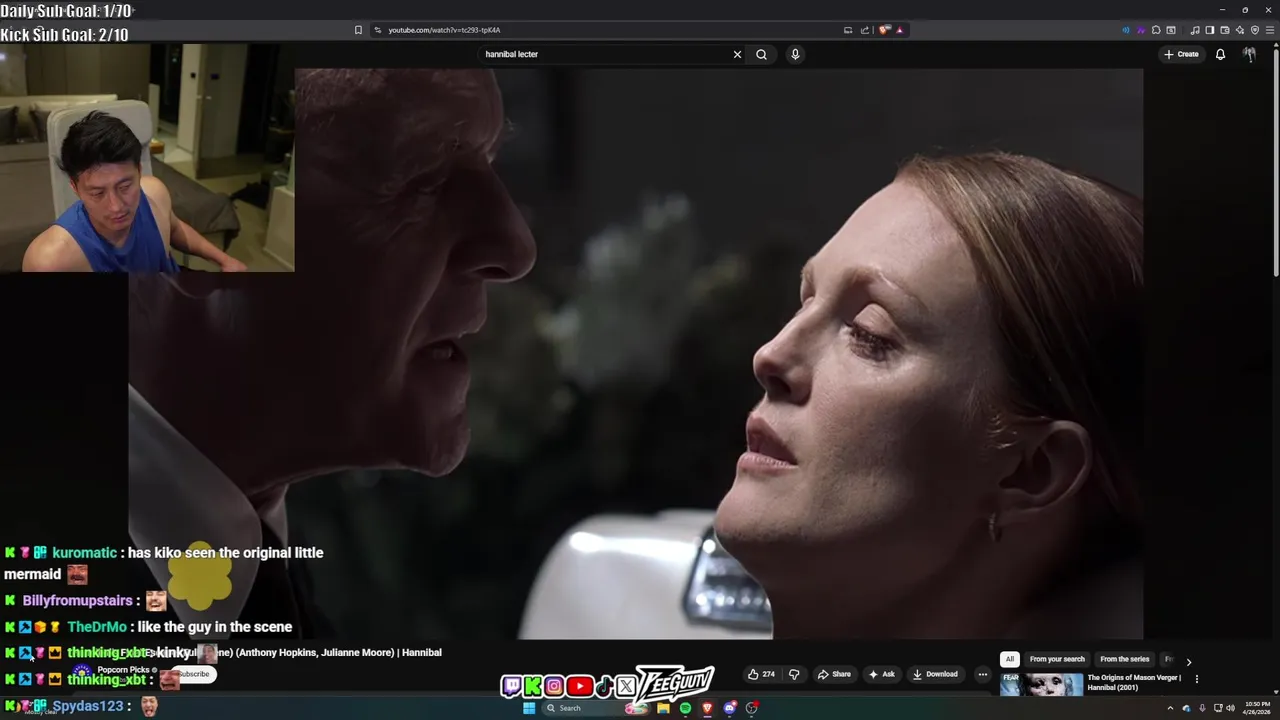This screenshot has height=720, width=1280.
Task: Select the From the series chip
Action: coord(1125,659)
